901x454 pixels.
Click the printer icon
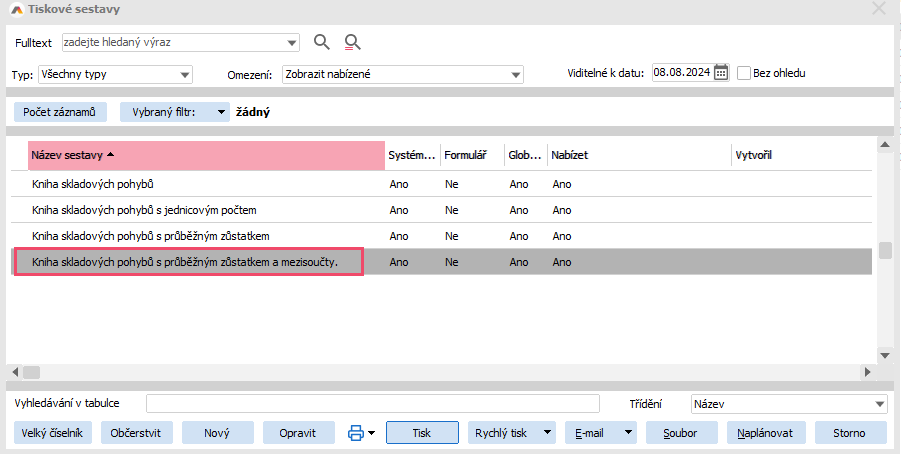(x=355, y=433)
